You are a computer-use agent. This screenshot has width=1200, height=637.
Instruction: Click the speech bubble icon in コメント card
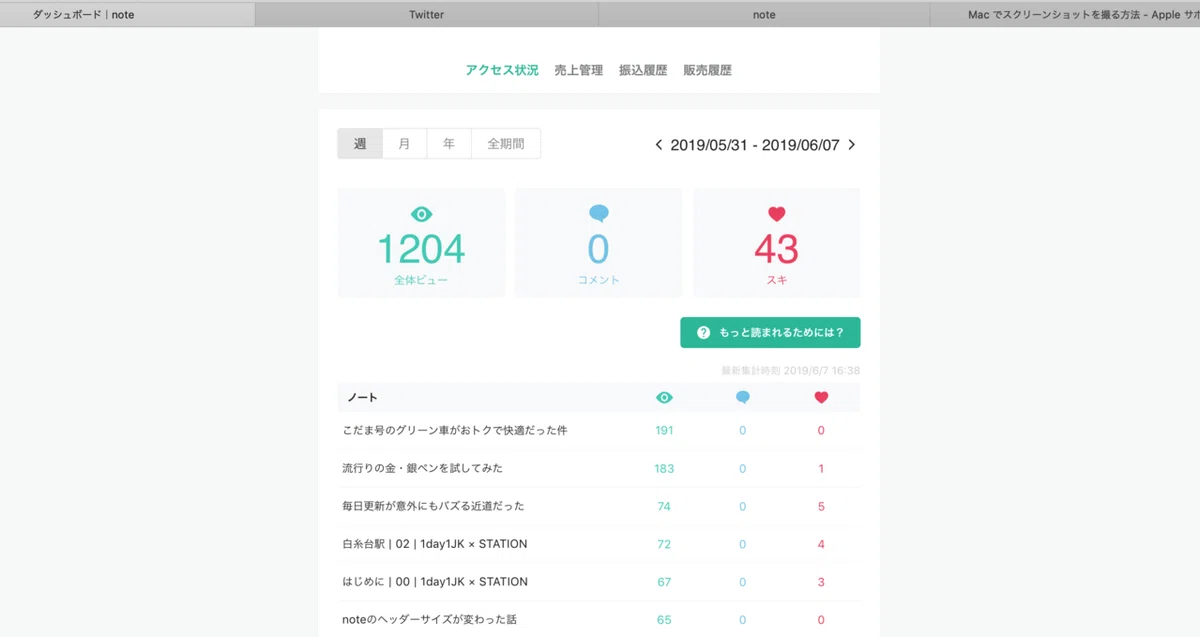click(598, 213)
